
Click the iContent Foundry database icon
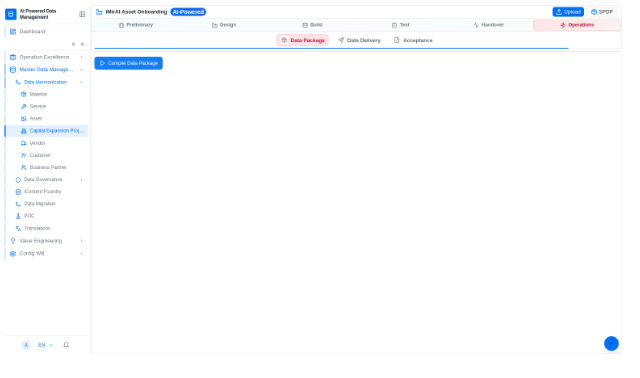[x=18, y=191]
